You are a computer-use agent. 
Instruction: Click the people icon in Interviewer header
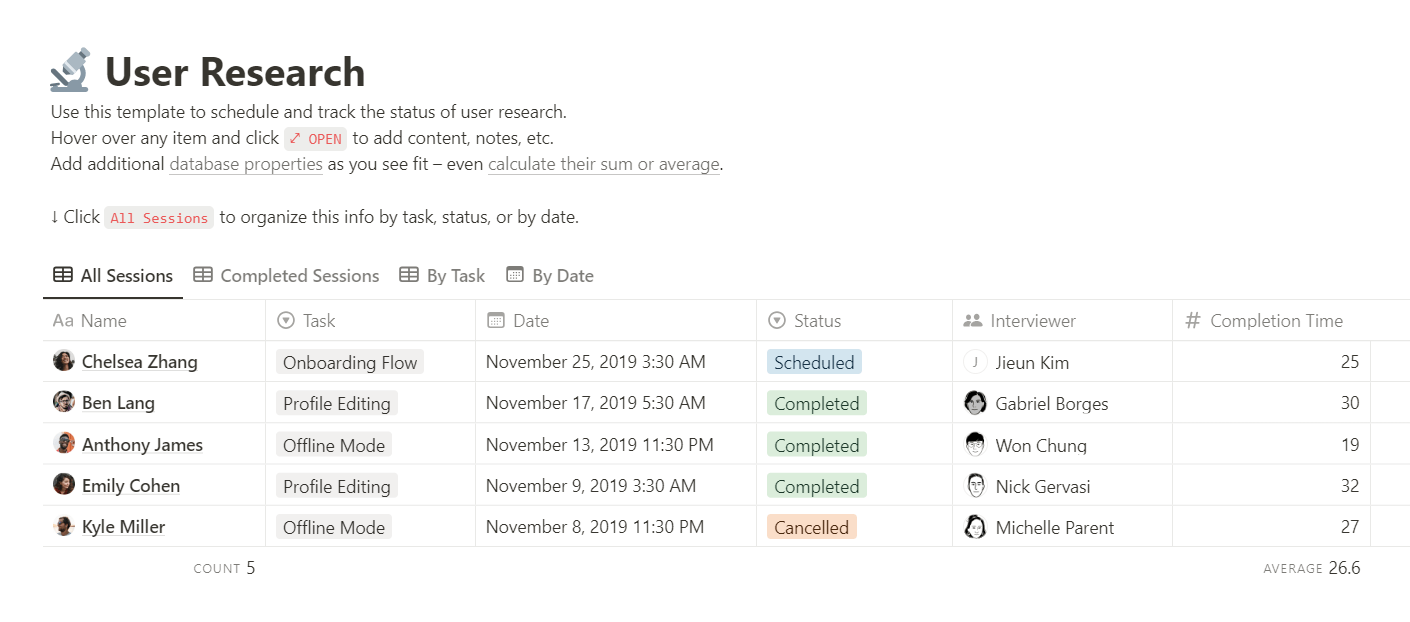coord(972,321)
